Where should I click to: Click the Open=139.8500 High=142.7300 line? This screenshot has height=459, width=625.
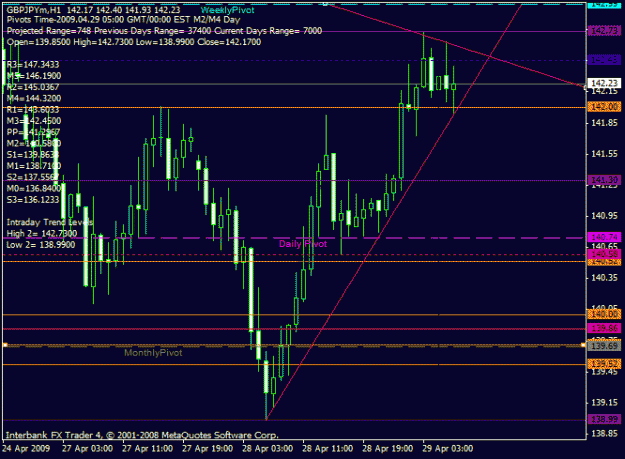(x=134, y=42)
